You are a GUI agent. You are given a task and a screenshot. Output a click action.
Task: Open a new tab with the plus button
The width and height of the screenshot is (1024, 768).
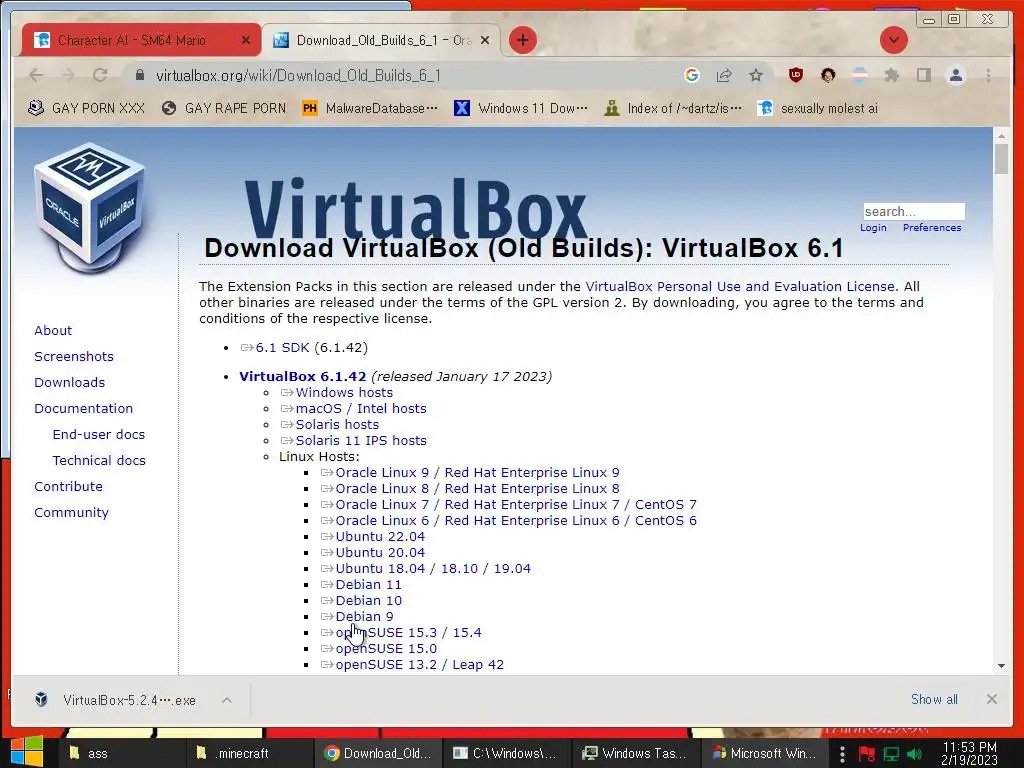pos(522,40)
